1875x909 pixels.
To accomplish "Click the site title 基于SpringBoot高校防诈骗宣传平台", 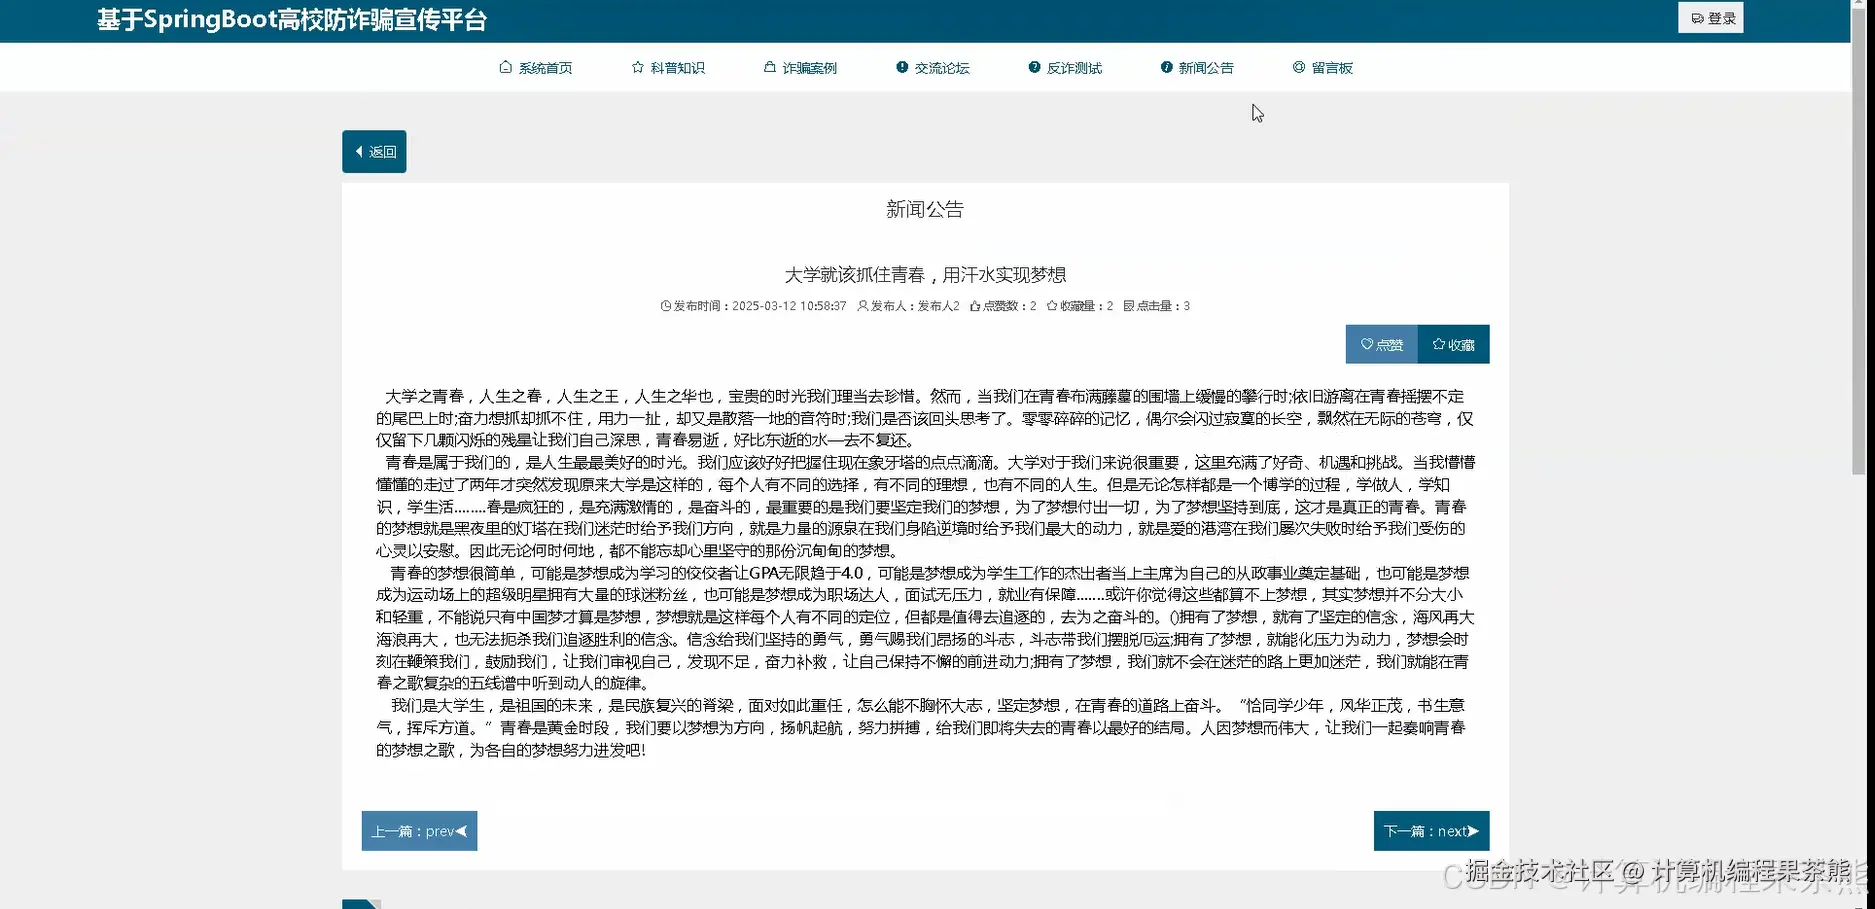I will tap(291, 19).
